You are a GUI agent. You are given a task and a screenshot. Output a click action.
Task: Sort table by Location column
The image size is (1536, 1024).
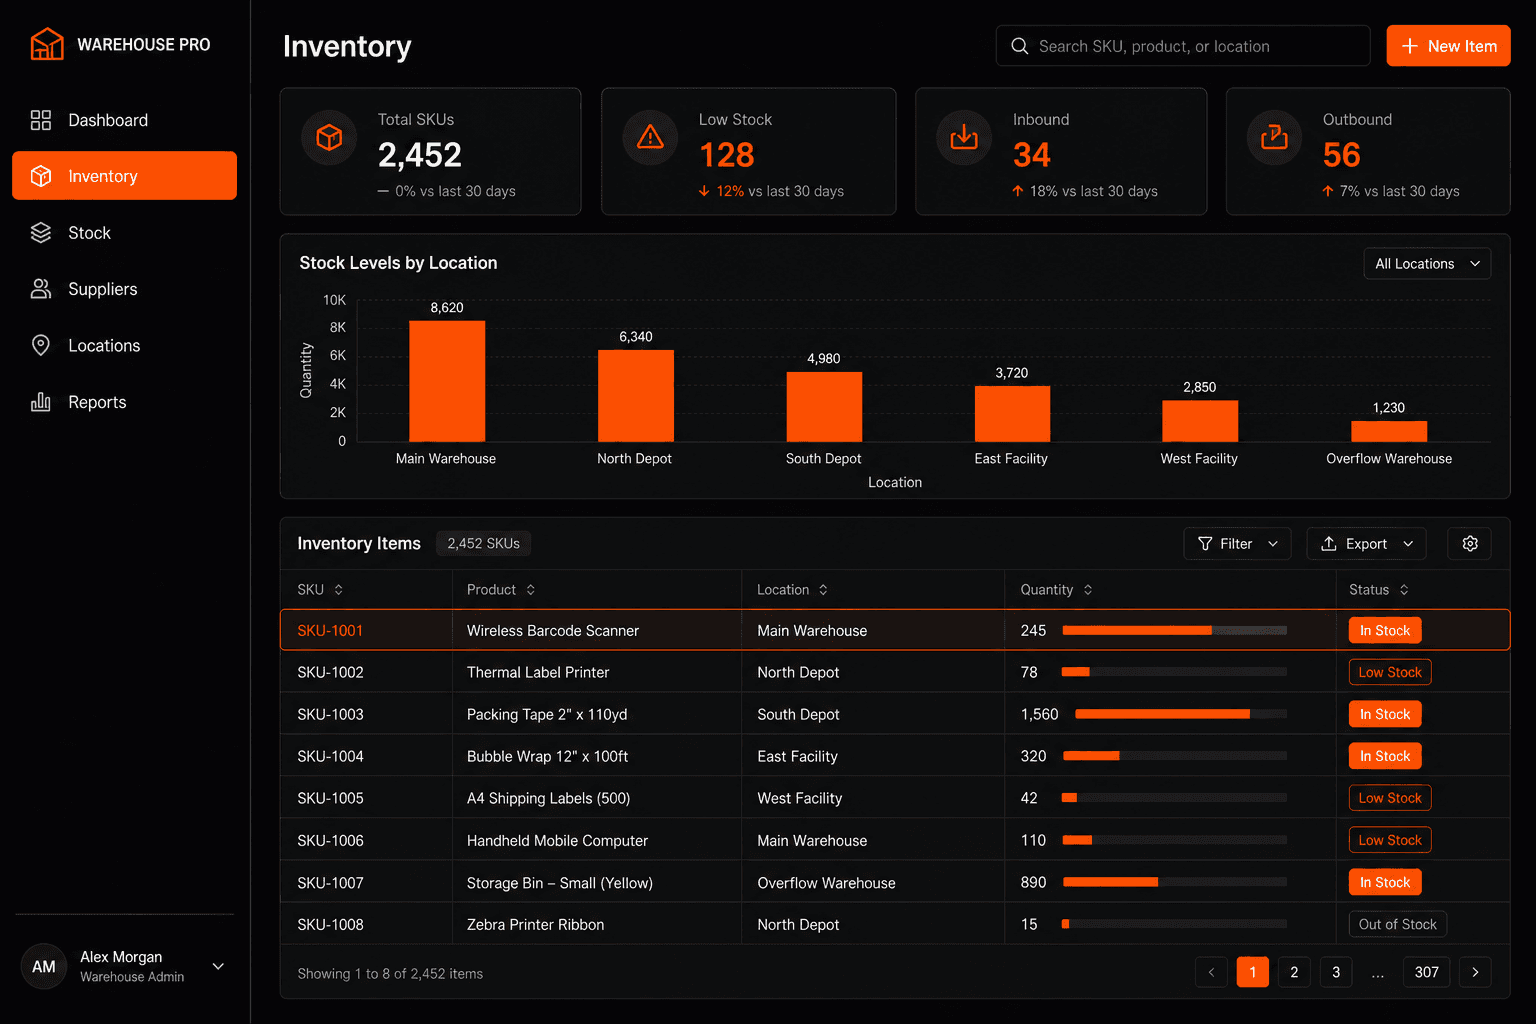coord(792,590)
